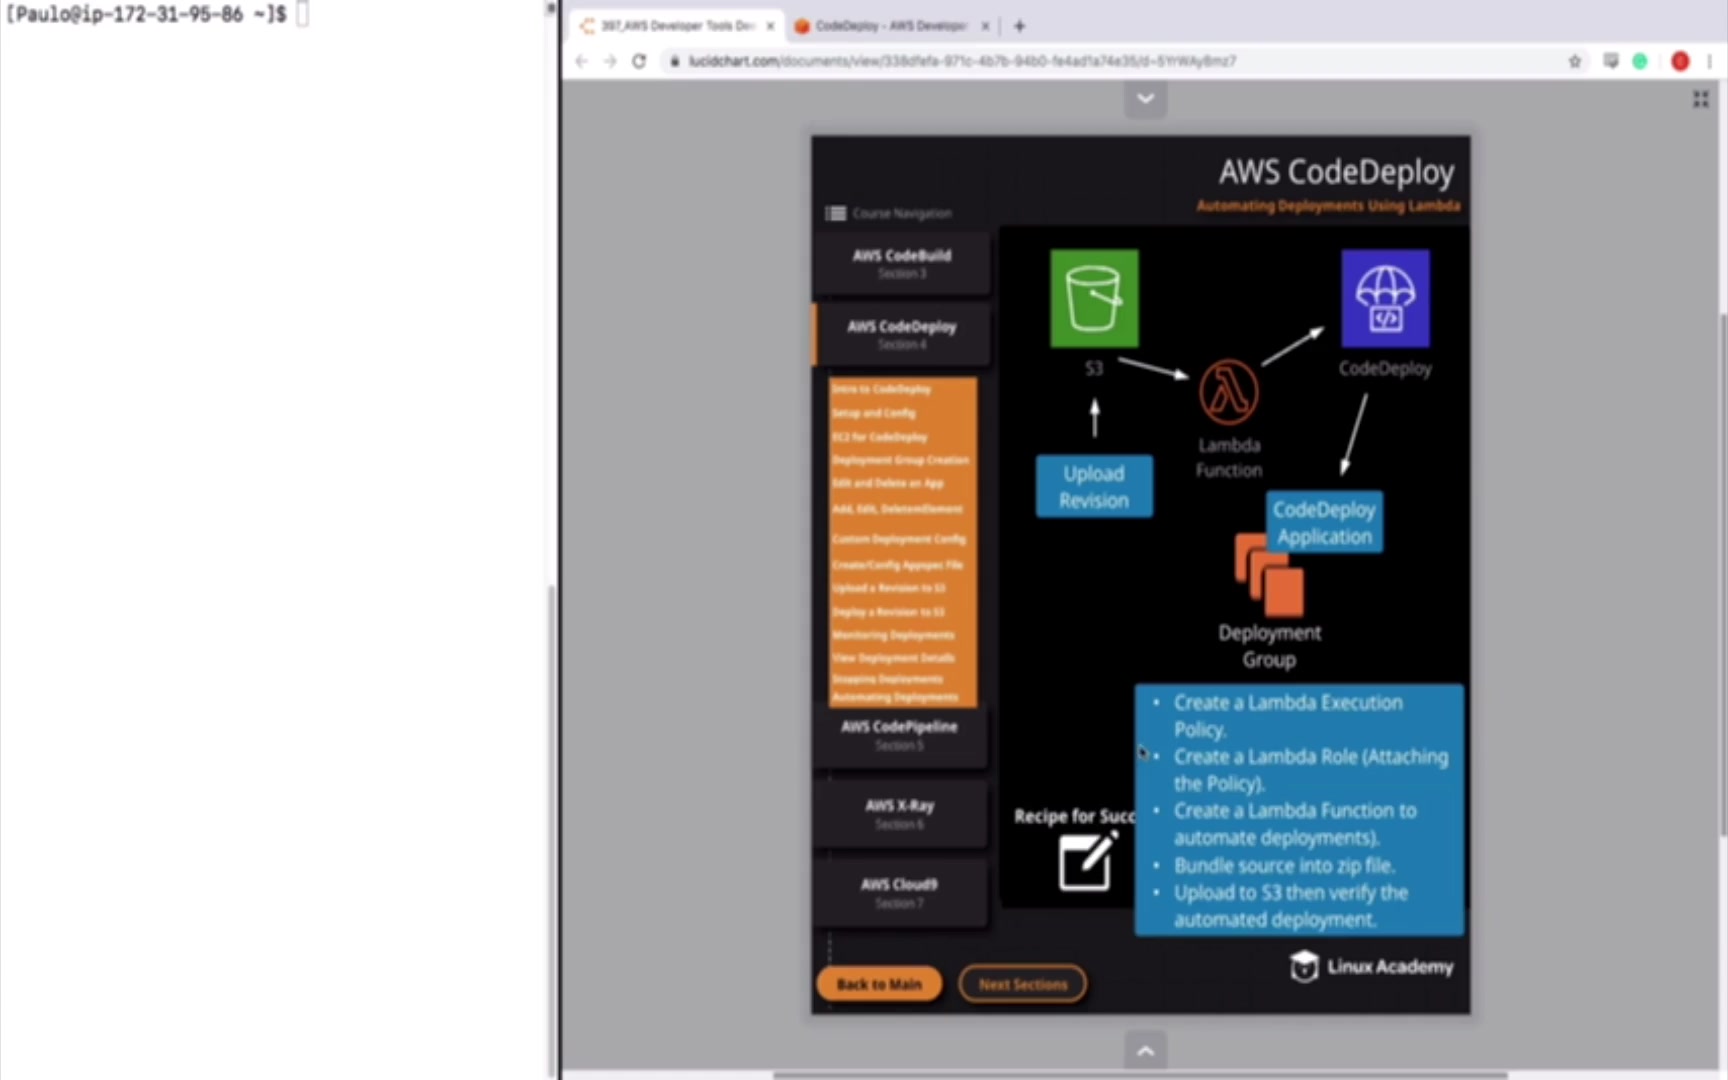Click the CodeDeploy parachute icon
This screenshot has width=1728, height=1080.
(1385, 298)
